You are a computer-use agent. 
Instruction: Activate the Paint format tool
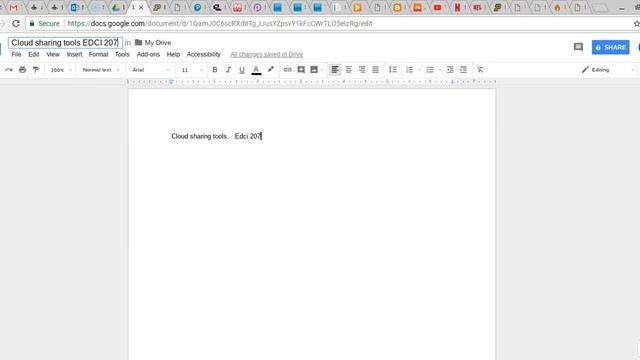(36, 70)
